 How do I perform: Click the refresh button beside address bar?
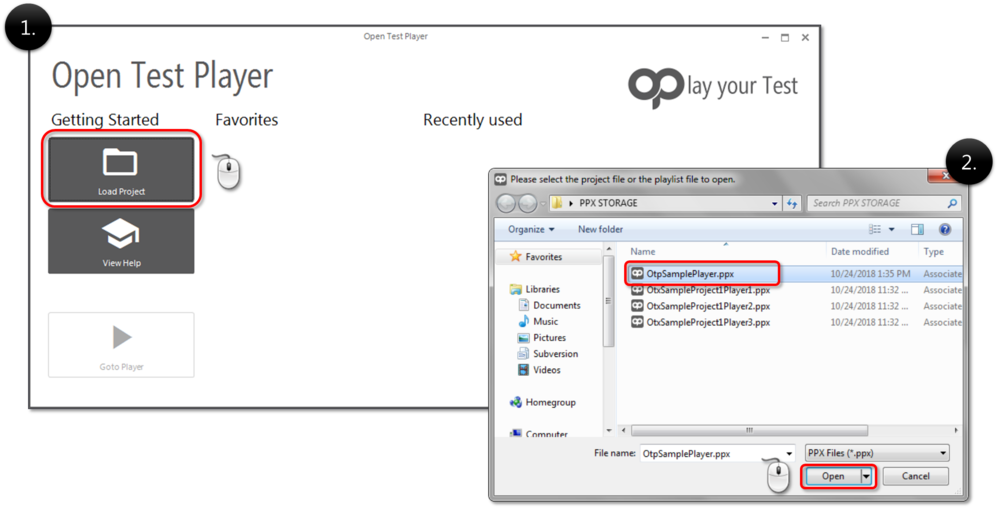pos(791,203)
